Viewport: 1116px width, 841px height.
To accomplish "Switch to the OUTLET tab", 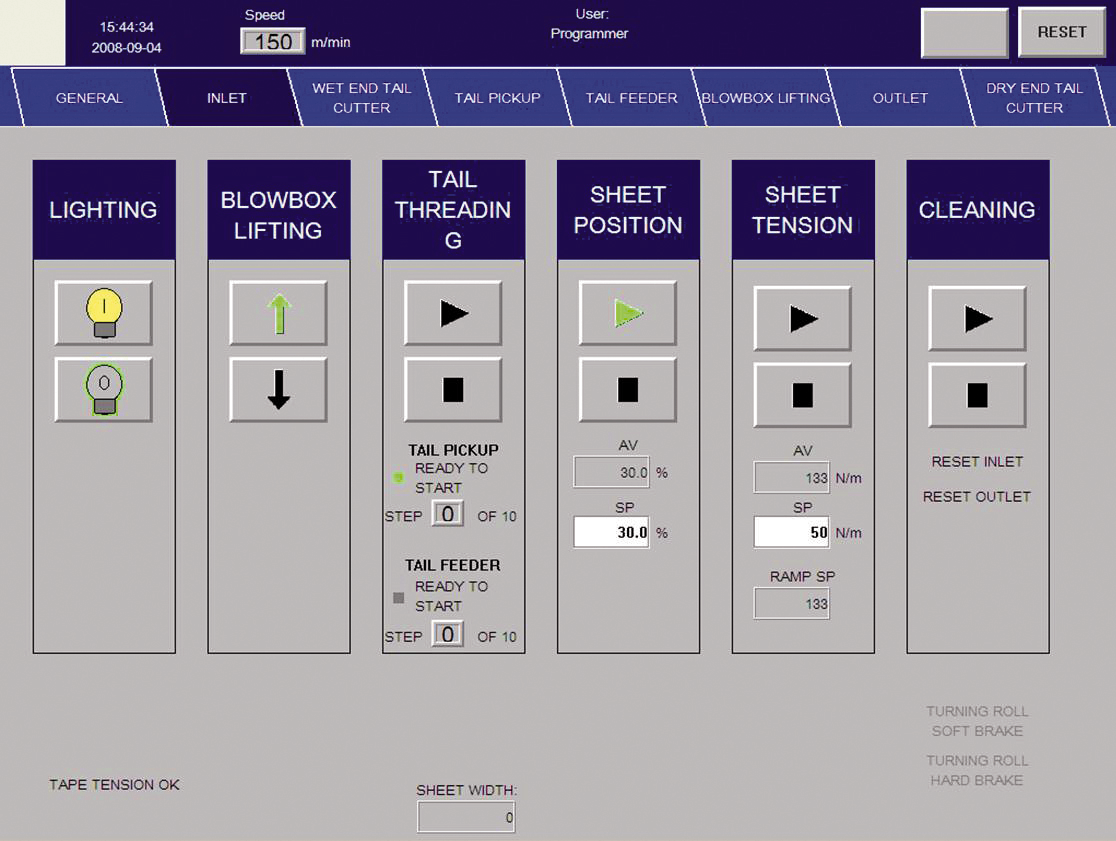I will click(900, 97).
